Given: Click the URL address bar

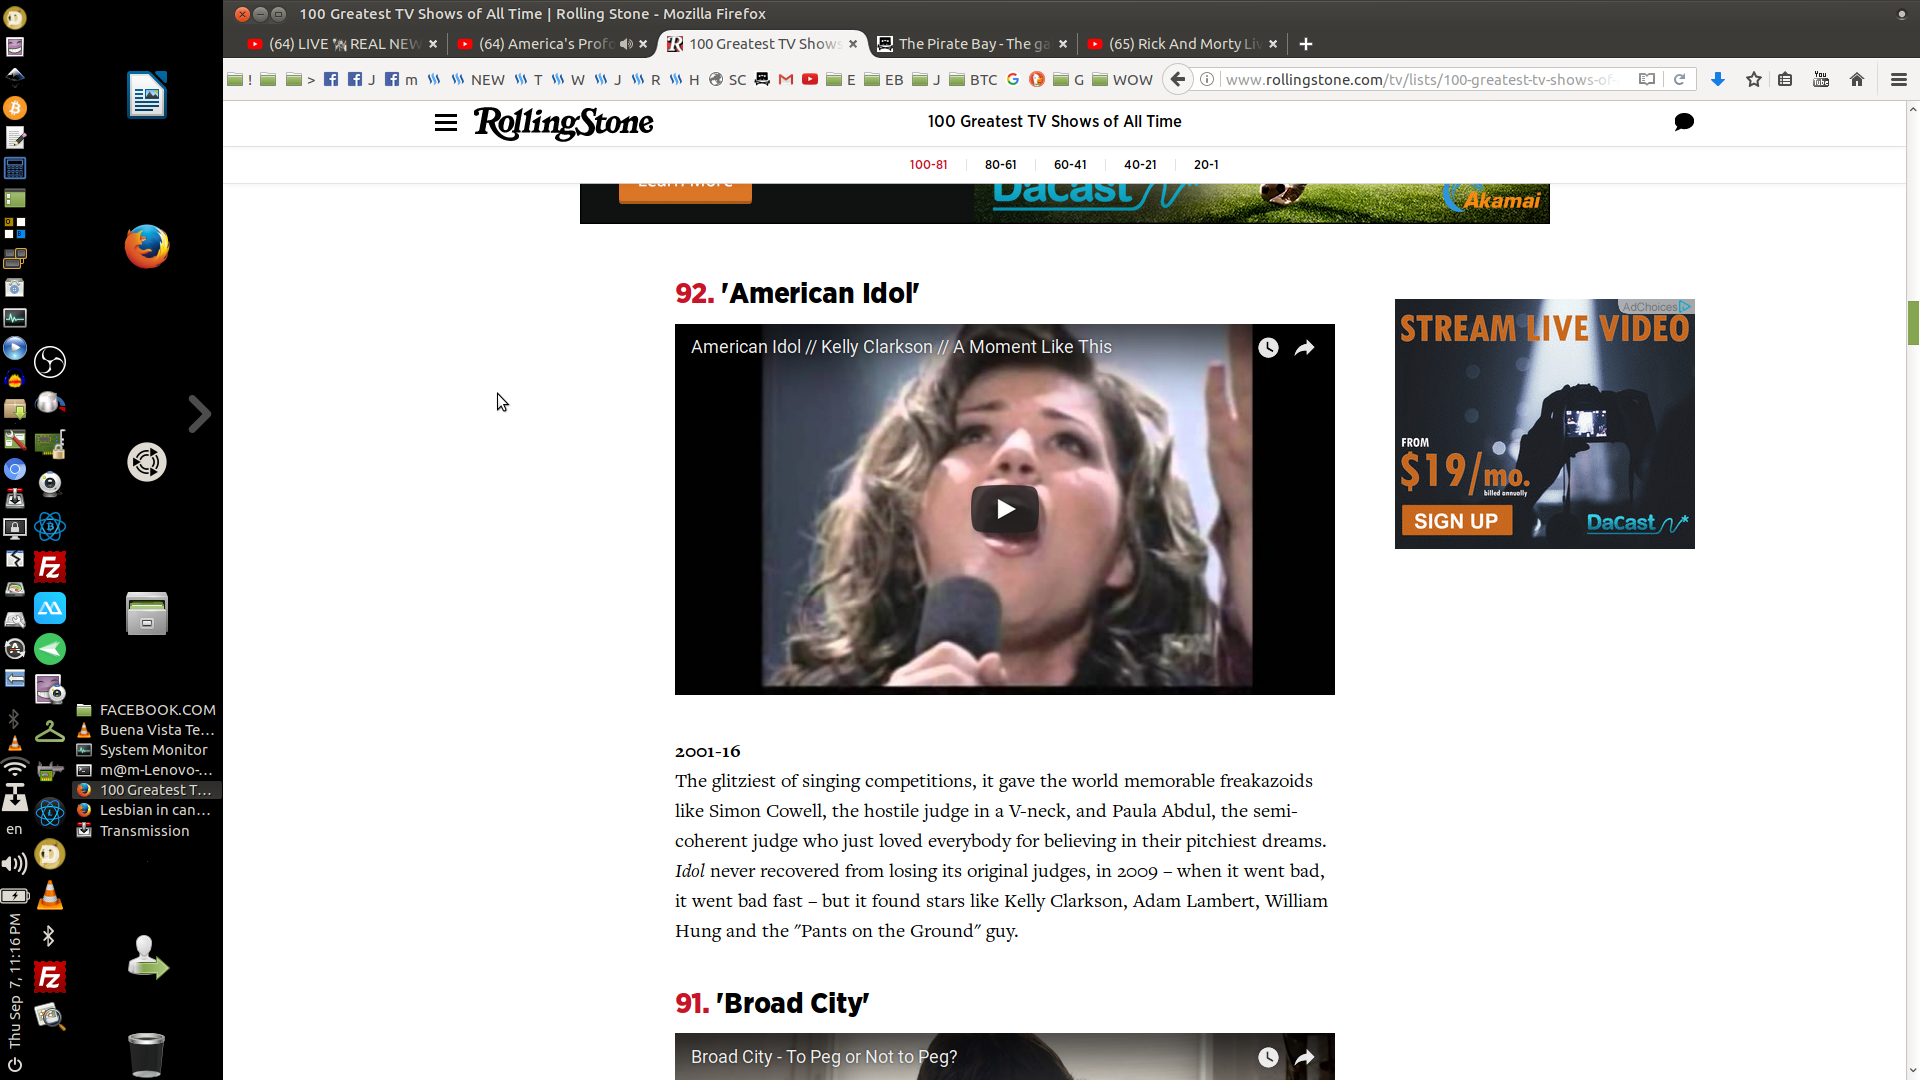Looking at the screenshot, I should (x=1420, y=79).
